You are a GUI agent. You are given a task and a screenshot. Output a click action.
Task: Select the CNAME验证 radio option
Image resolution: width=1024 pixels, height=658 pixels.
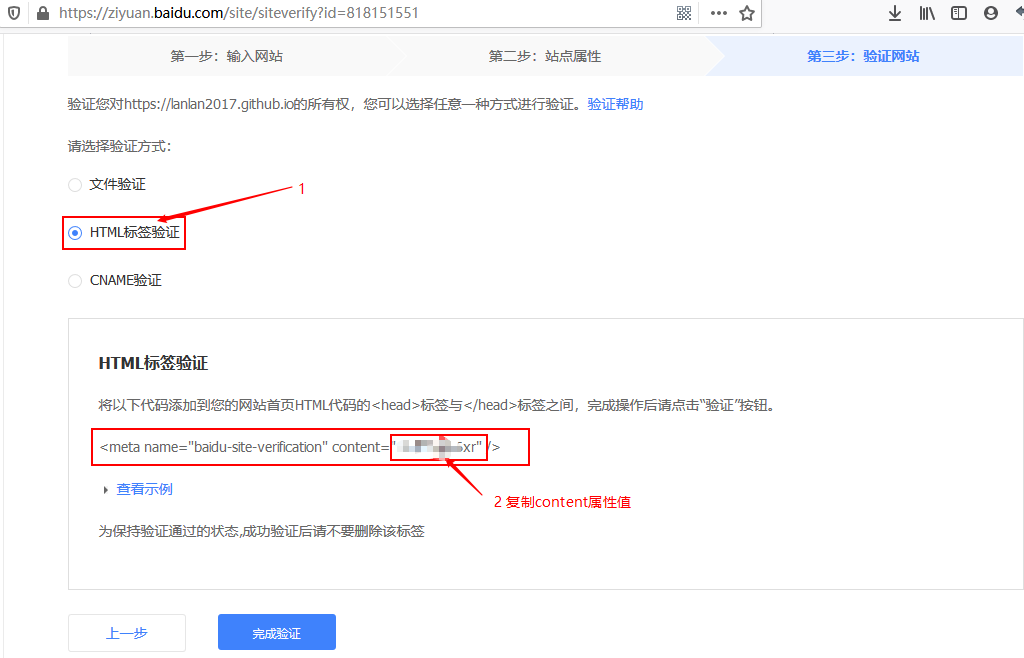click(x=75, y=281)
